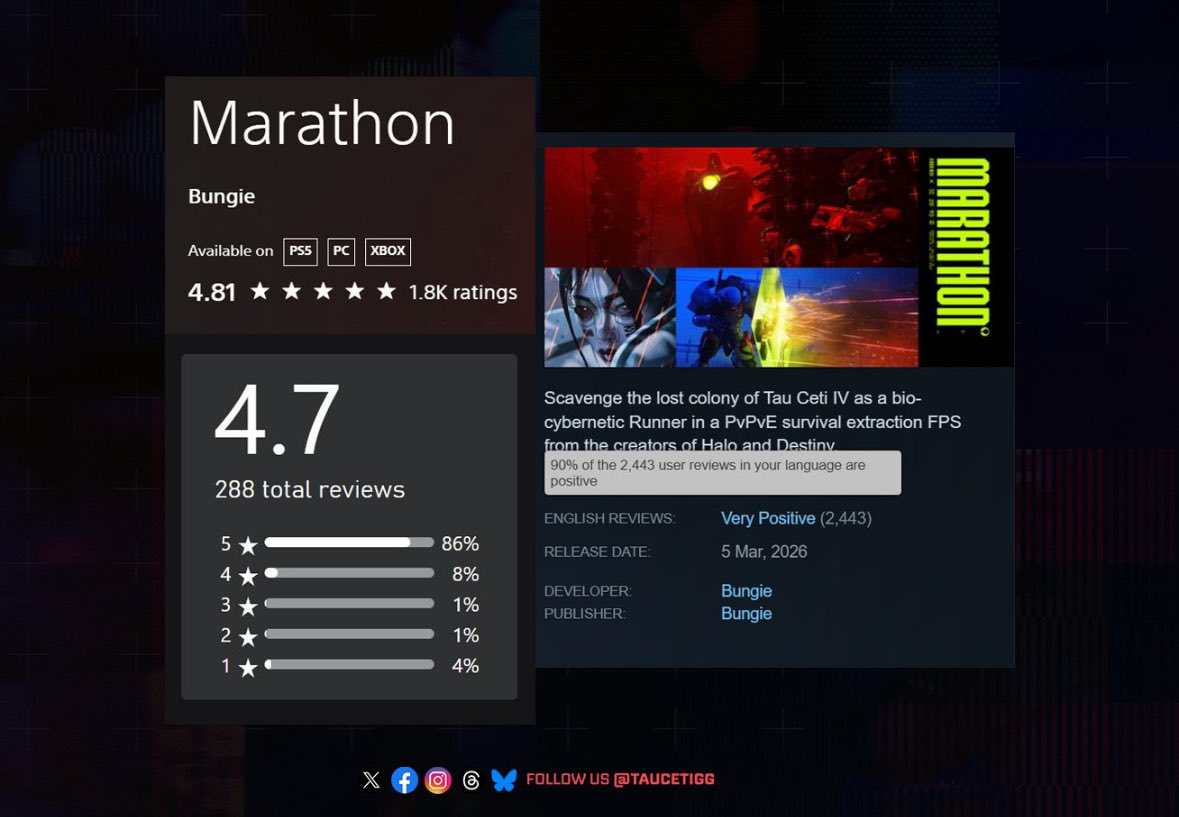
Task: Click the Available on label
Action: pos(231,251)
